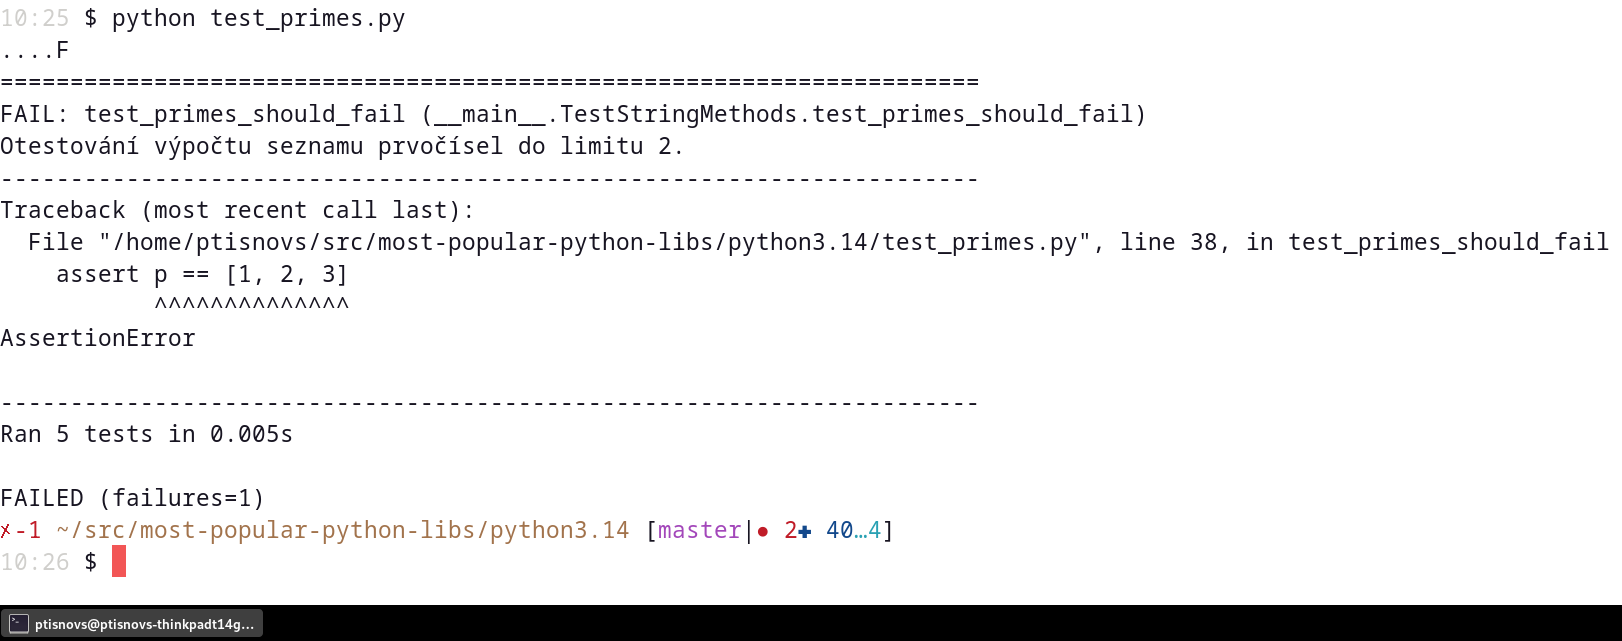The image size is (1622, 641).
Task: Click the 10:26 timestamp in the prompt
Action: (35, 563)
